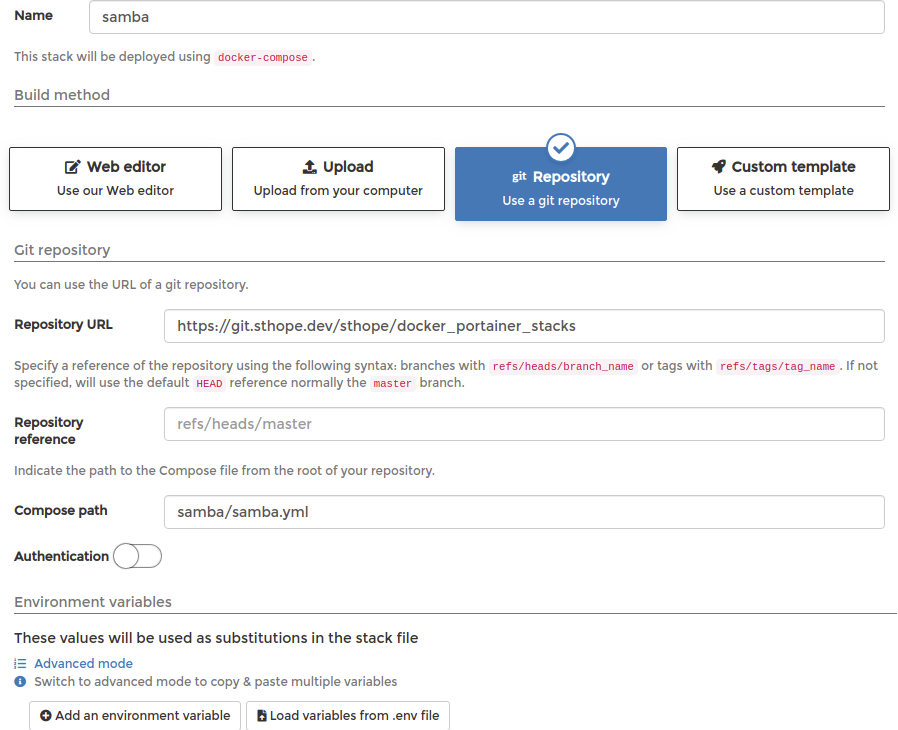Image resolution: width=898 pixels, height=730 pixels.
Task: Click the Custom template rocket icon
Action: 719,167
